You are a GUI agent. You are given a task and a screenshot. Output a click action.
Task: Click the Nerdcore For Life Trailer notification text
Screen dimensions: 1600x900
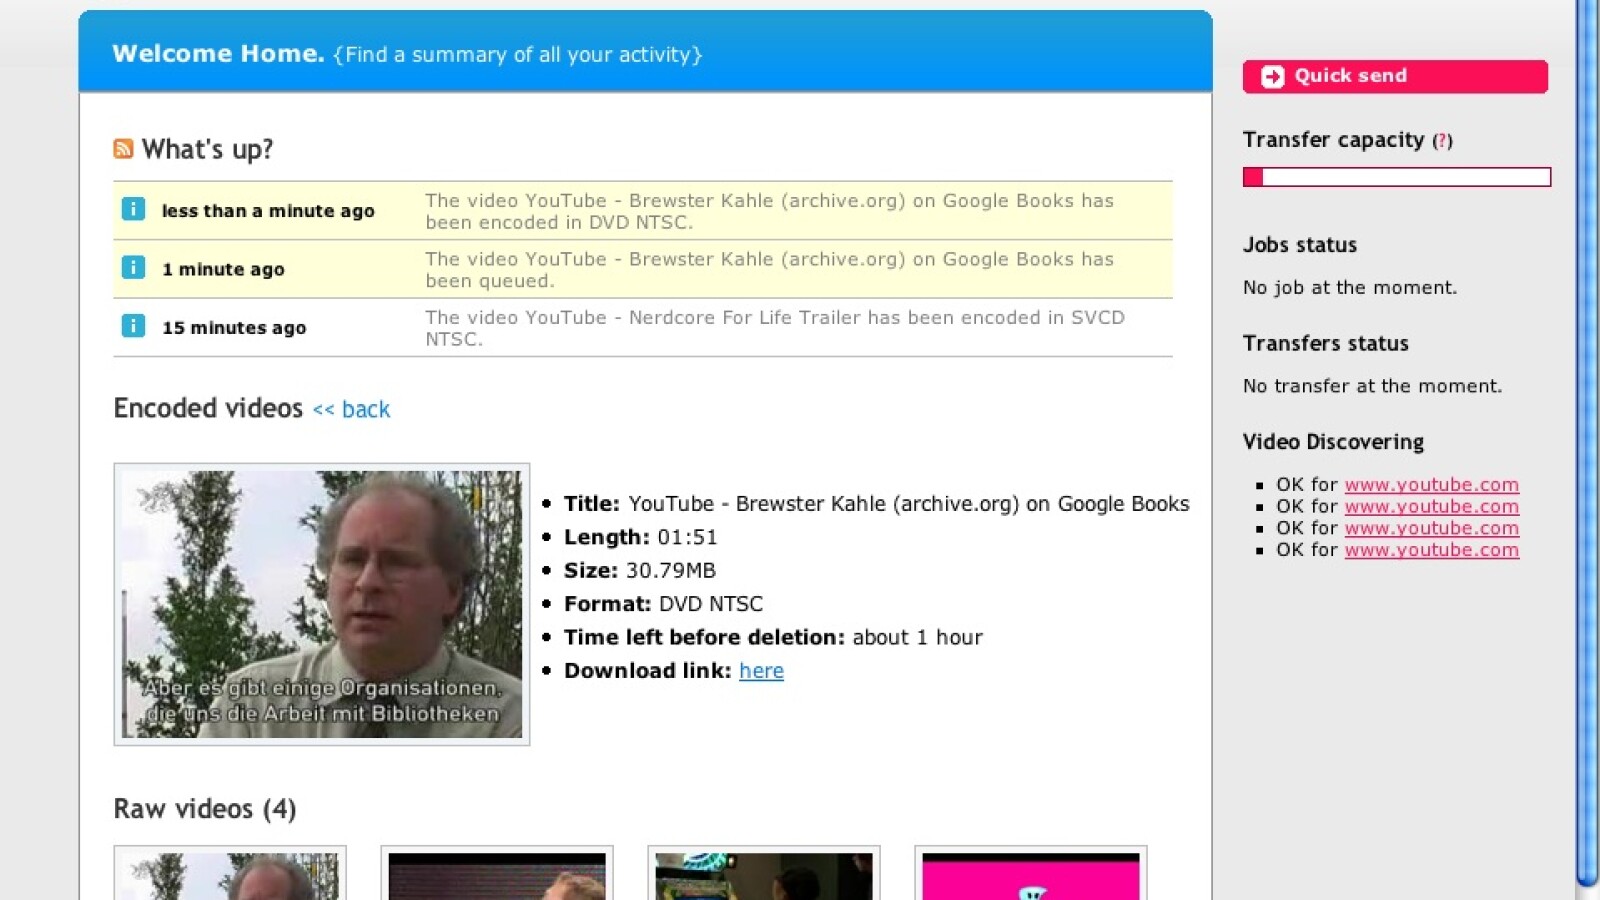point(774,327)
